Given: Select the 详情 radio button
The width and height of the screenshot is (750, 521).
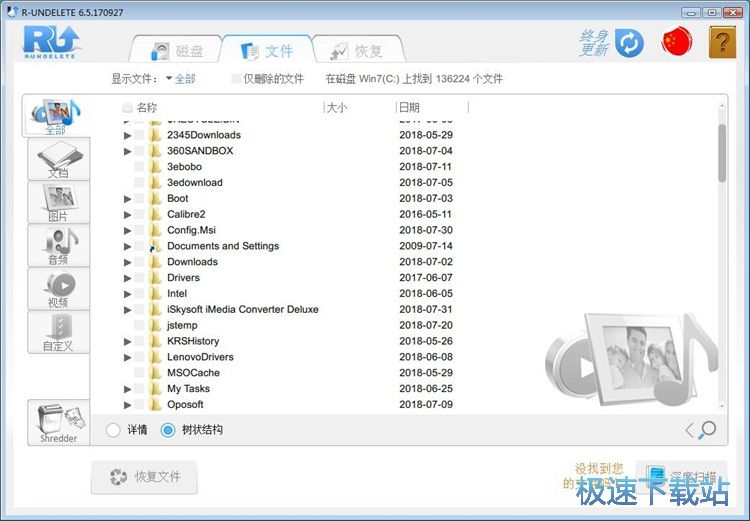Looking at the screenshot, I should click(113, 430).
